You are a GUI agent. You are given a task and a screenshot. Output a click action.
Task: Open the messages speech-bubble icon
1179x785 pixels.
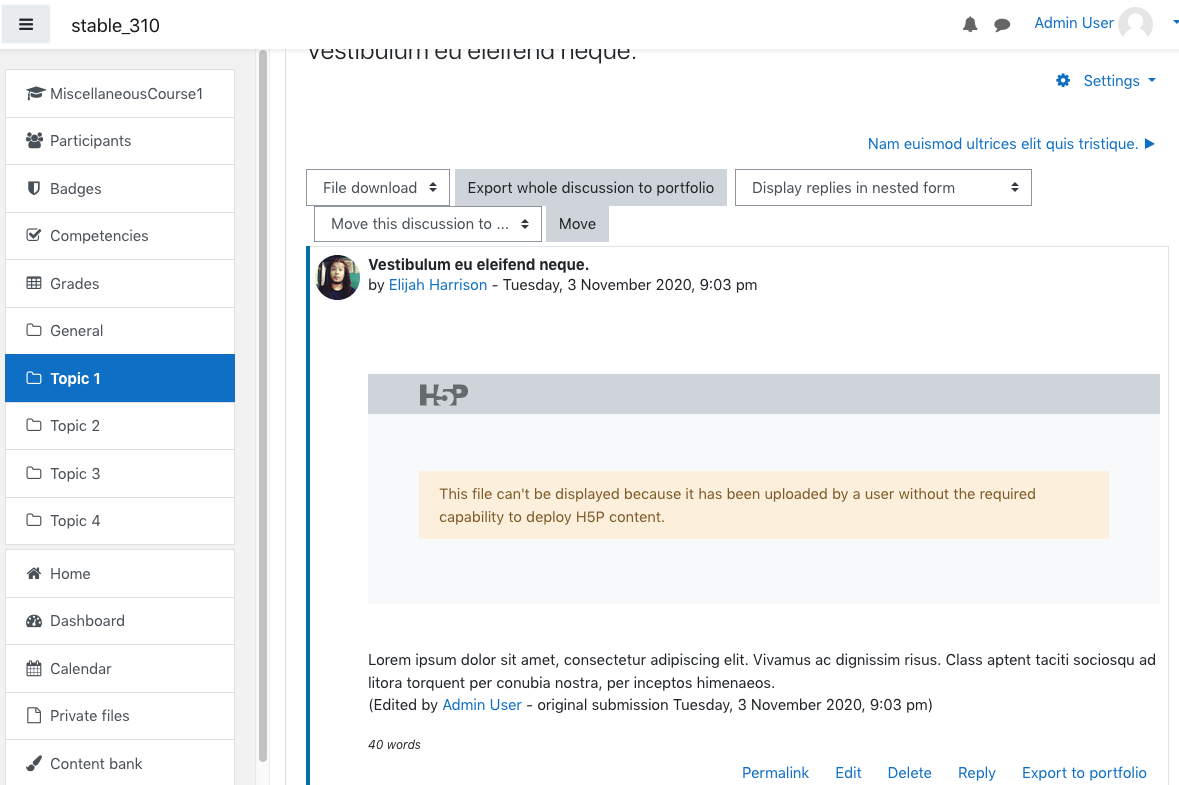tap(1002, 25)
